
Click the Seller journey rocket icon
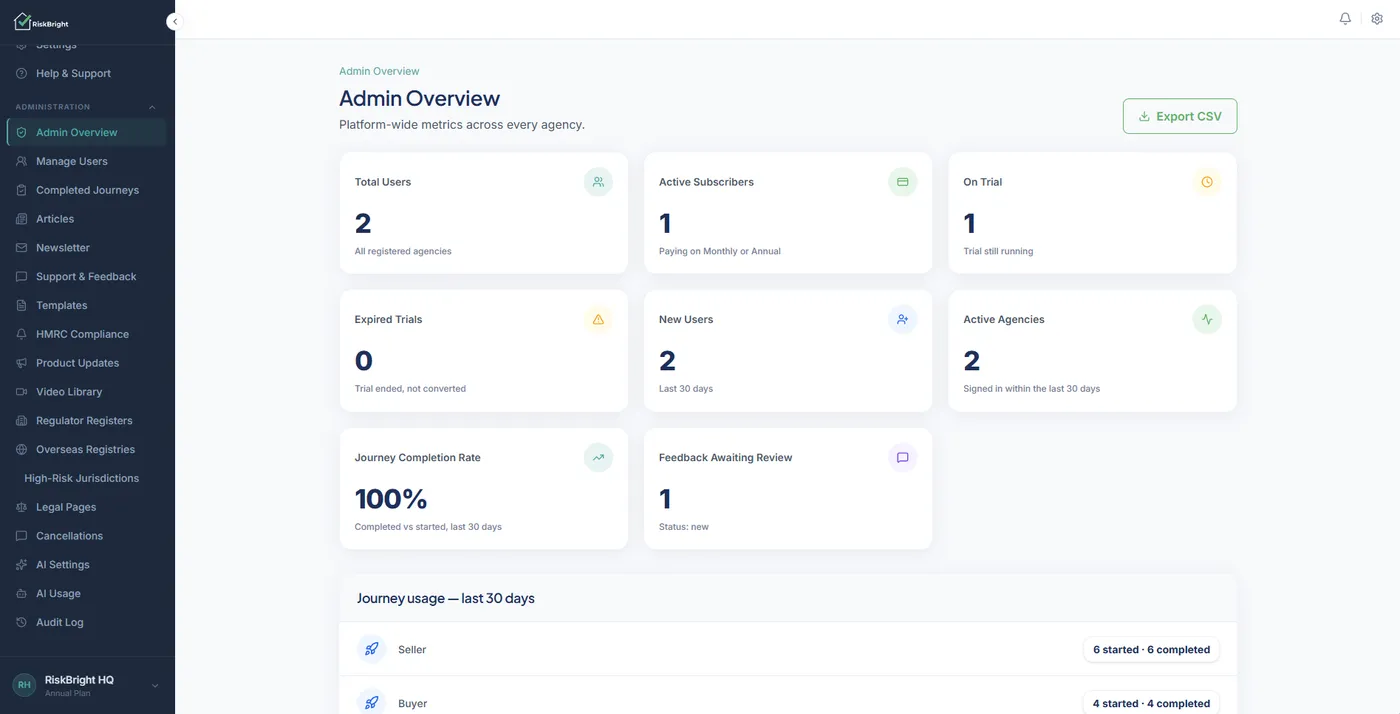pyautogui.click(x=371, y=649)
